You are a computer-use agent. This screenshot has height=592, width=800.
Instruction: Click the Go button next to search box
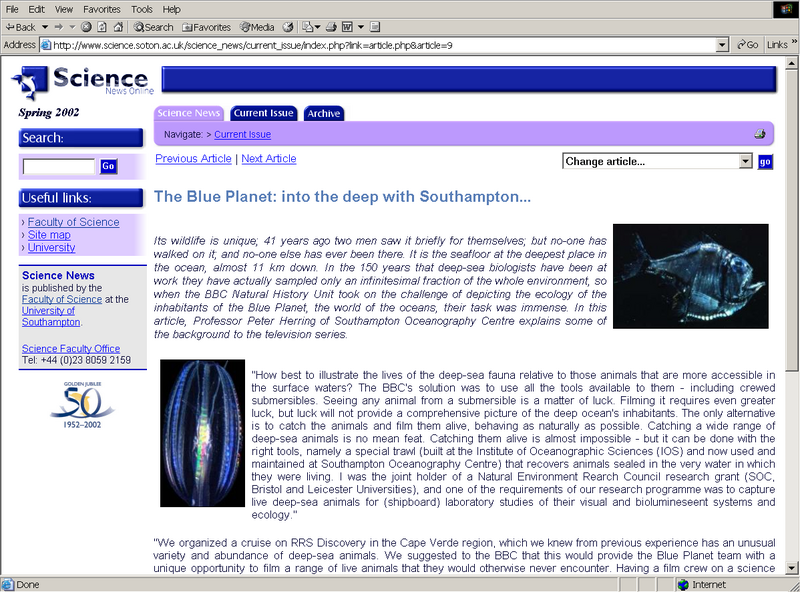pos(108,166)
